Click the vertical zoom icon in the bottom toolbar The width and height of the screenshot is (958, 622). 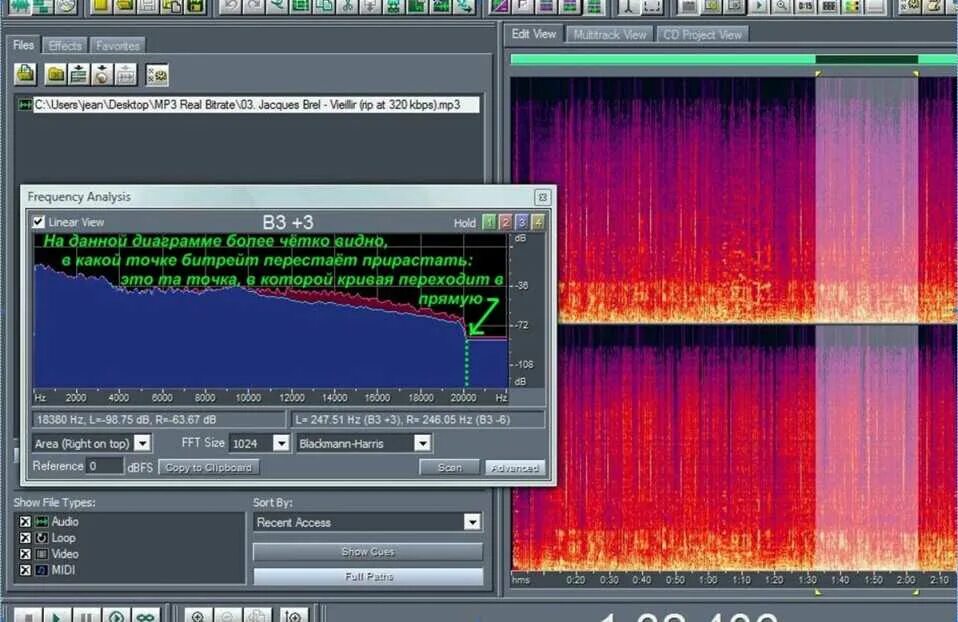click(293, 615)
